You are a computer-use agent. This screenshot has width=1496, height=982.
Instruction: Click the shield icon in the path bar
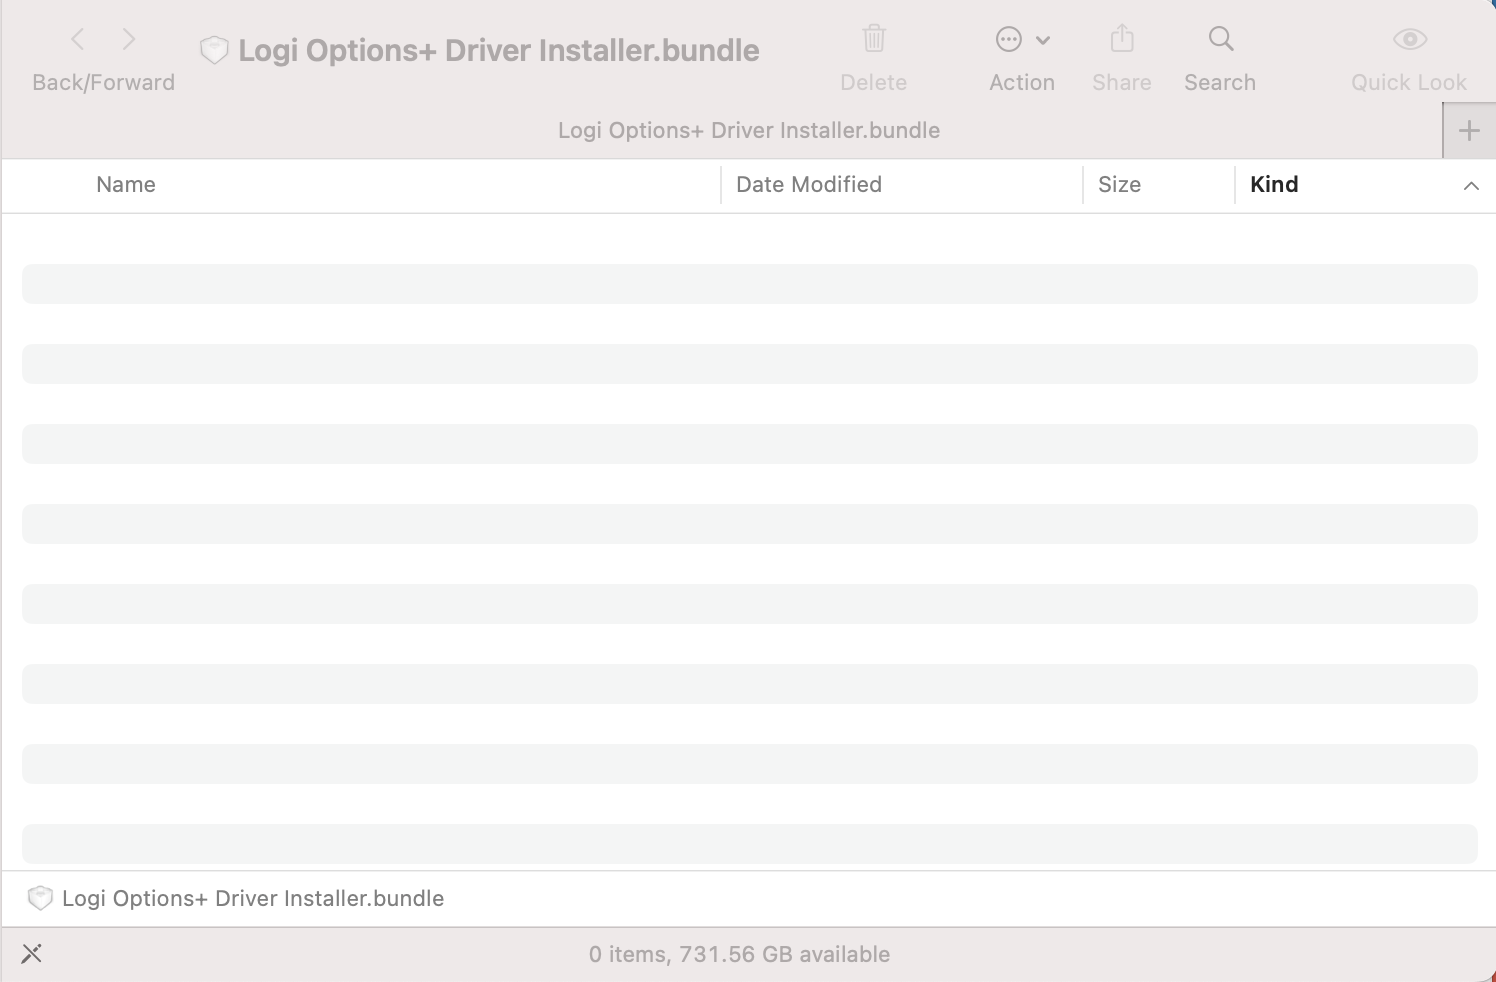pyautogui.click(x=40, y=898)
